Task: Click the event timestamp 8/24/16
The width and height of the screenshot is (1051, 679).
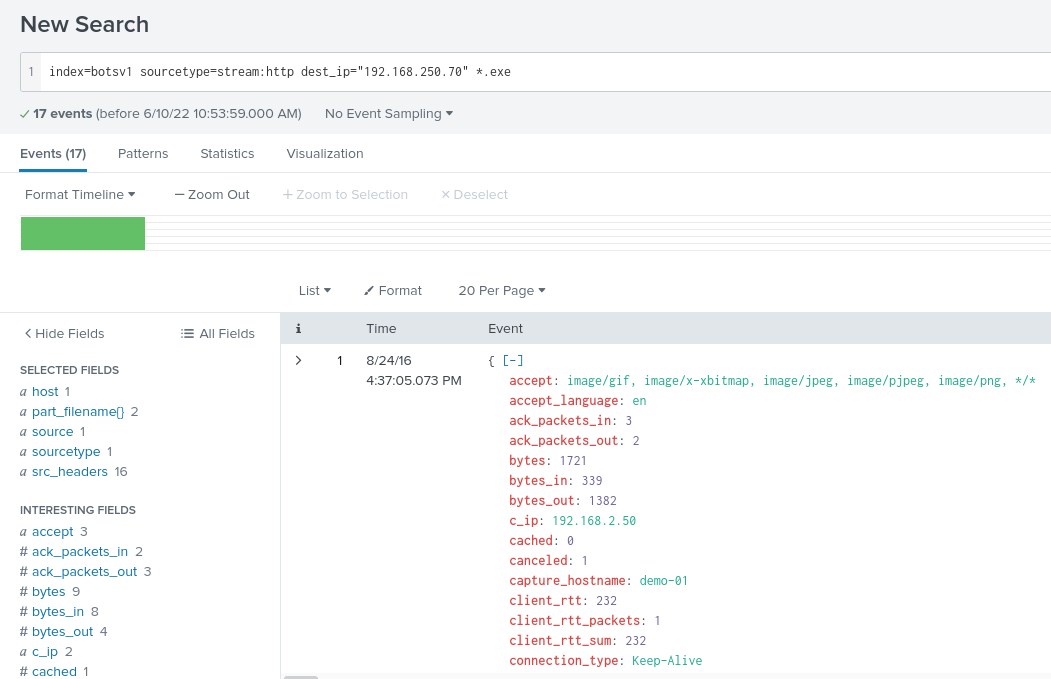Action: tap(389, 361)
